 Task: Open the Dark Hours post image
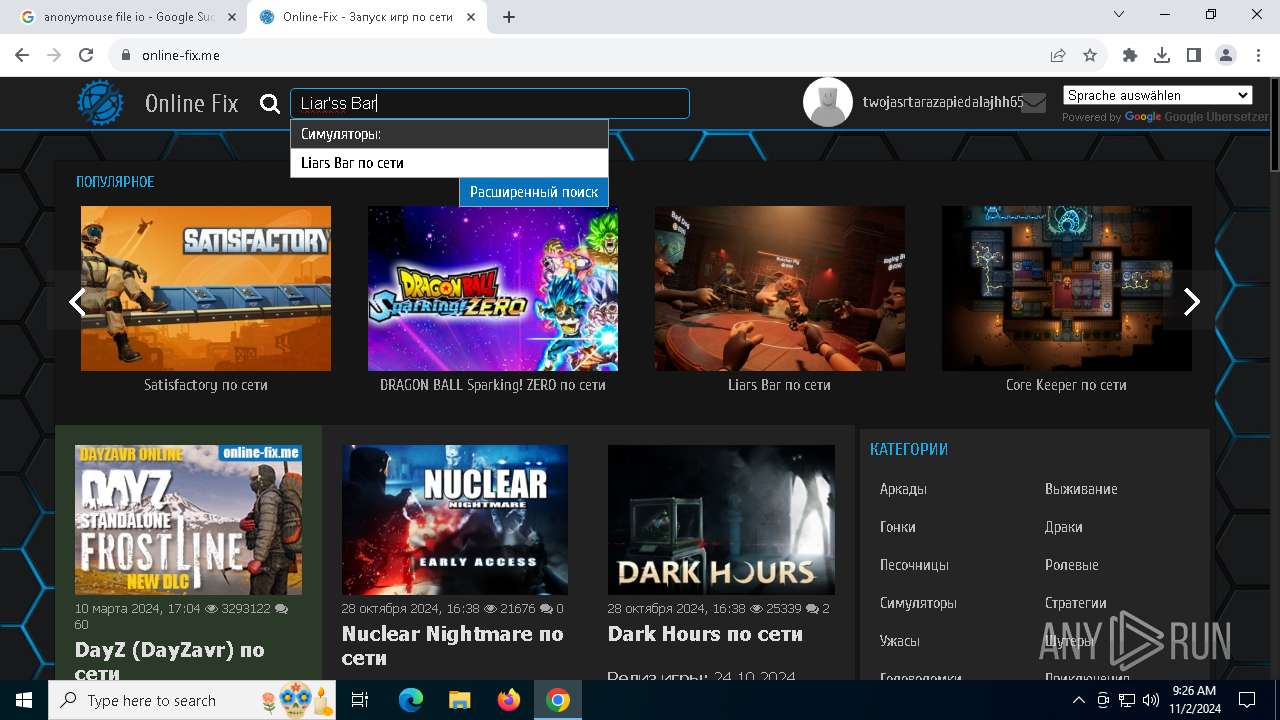(721, 520)
